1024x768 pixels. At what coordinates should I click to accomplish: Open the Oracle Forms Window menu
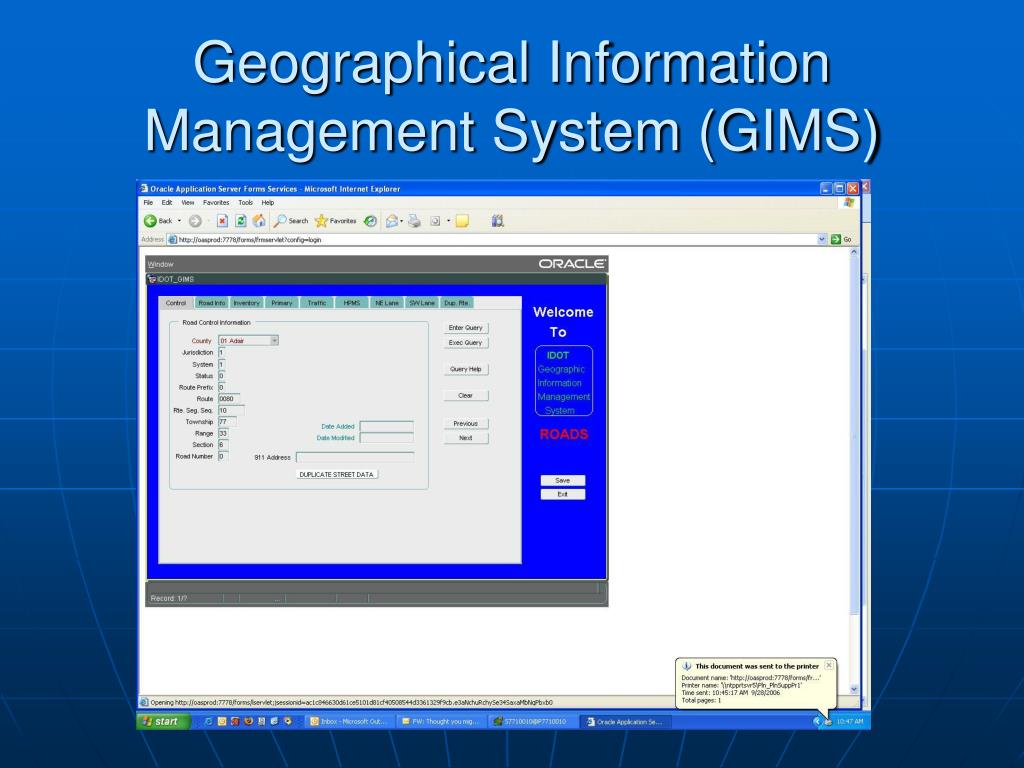tap(161, 264)
